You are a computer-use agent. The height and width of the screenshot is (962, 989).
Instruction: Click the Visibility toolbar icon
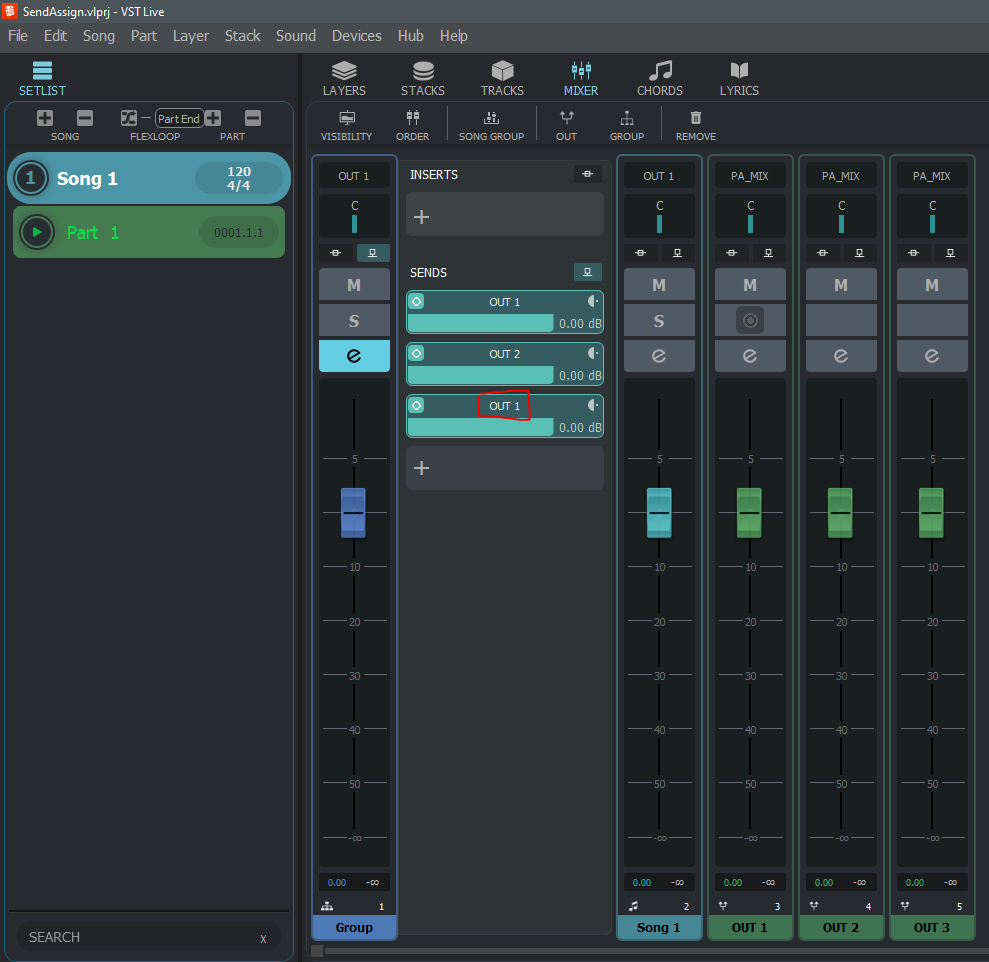(x=346, y=118)
